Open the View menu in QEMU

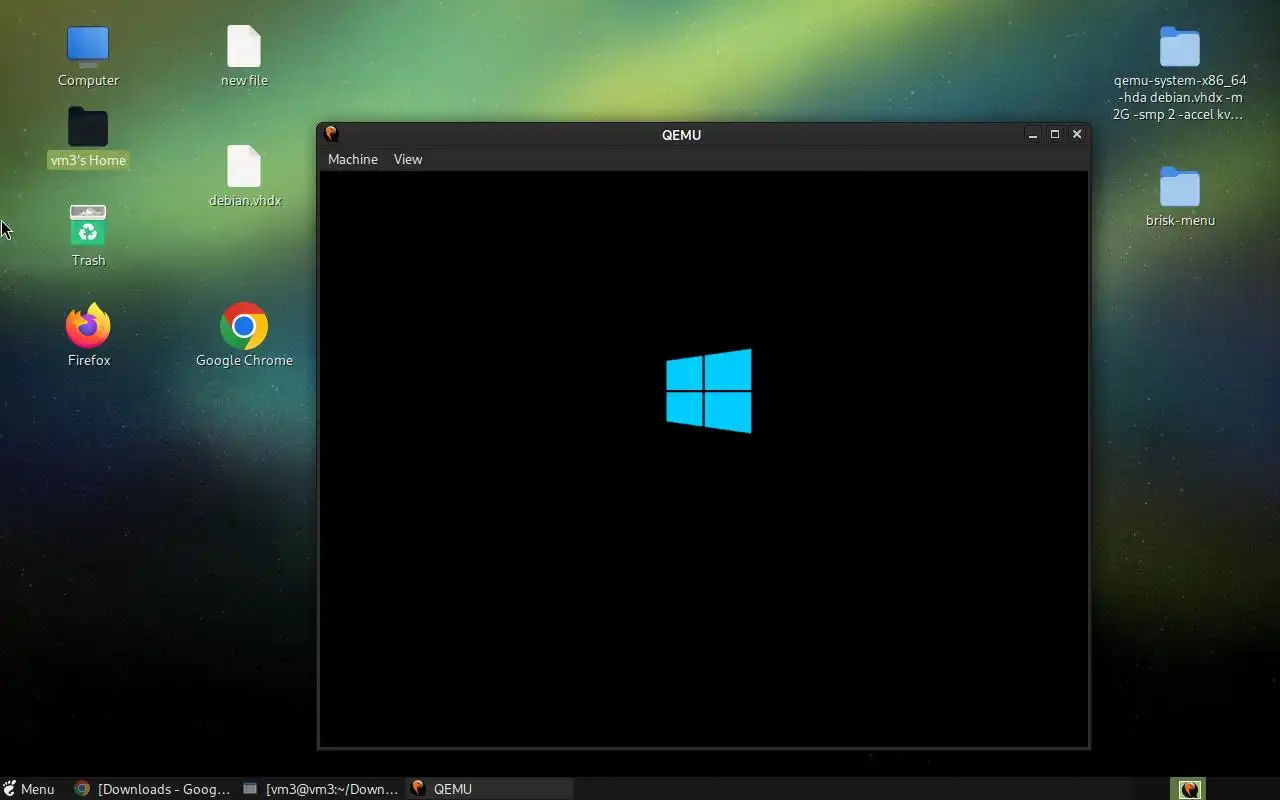(x=408, y=159)
